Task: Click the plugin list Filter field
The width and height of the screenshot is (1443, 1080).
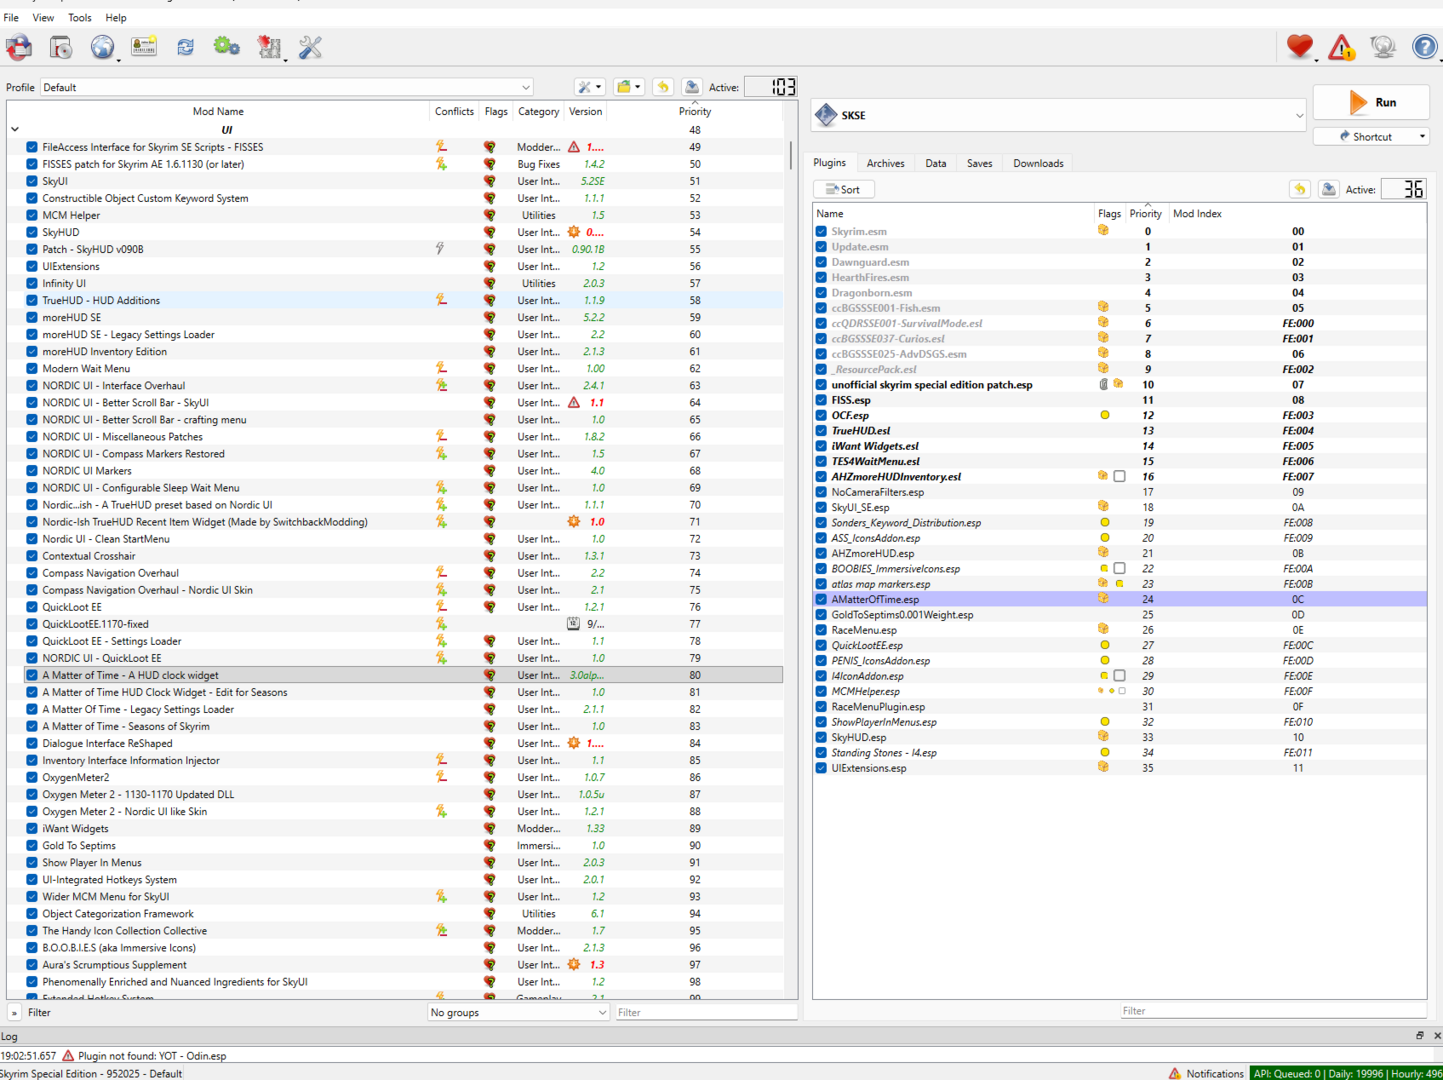Action: click(x=1273, y=1011)
